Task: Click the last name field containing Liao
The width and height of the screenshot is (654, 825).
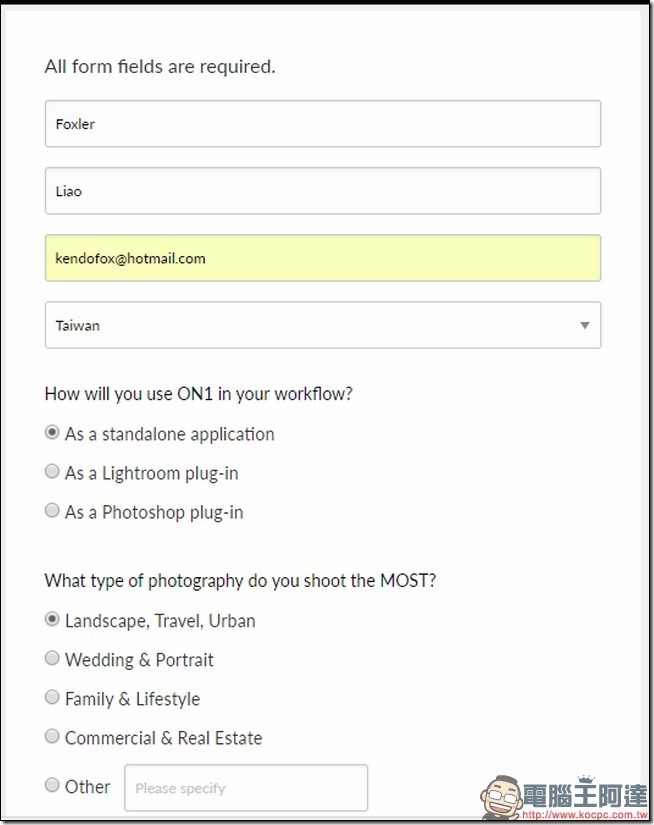Action: click(323, 190)
